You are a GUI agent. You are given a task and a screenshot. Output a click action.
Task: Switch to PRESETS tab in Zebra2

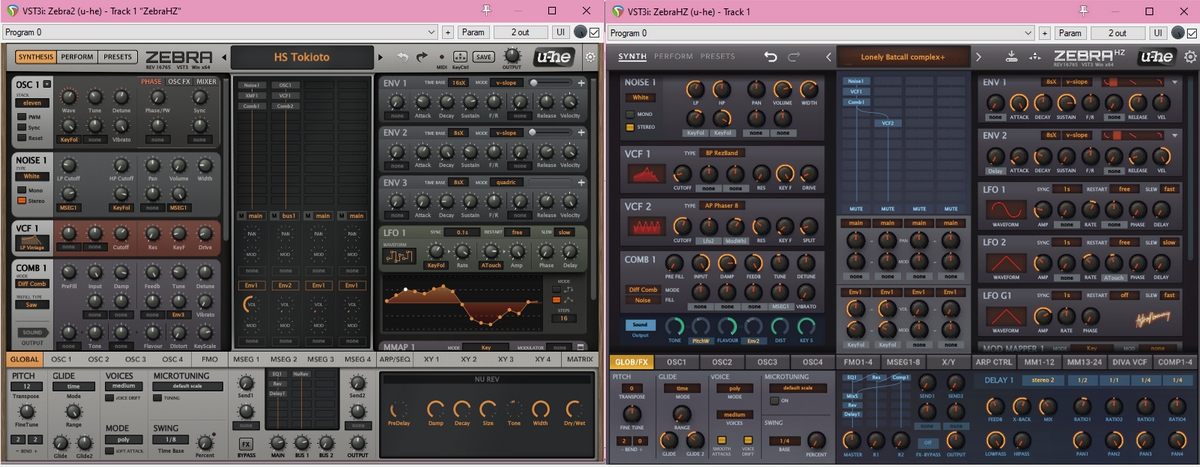coord(118,57)
